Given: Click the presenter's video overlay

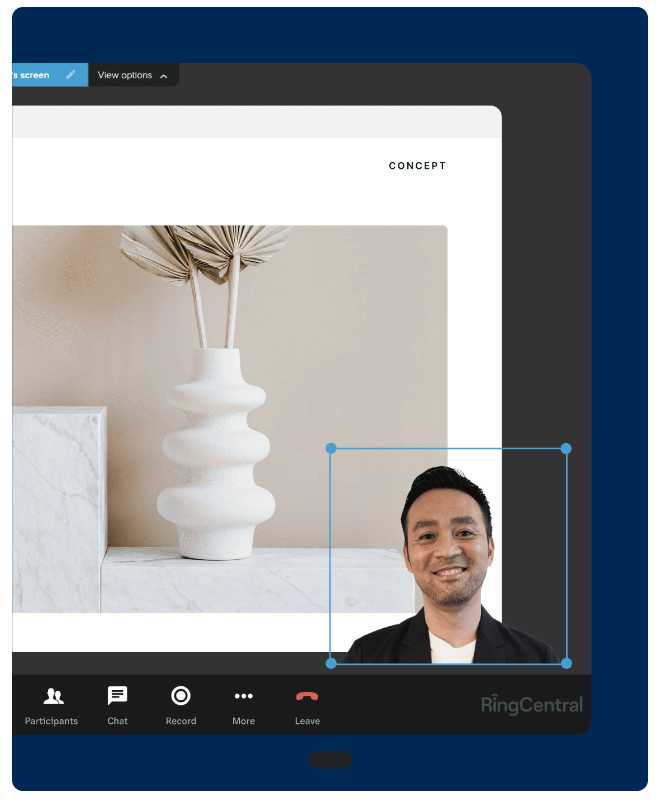Looking at the screenshot, I should click(448, 556).
